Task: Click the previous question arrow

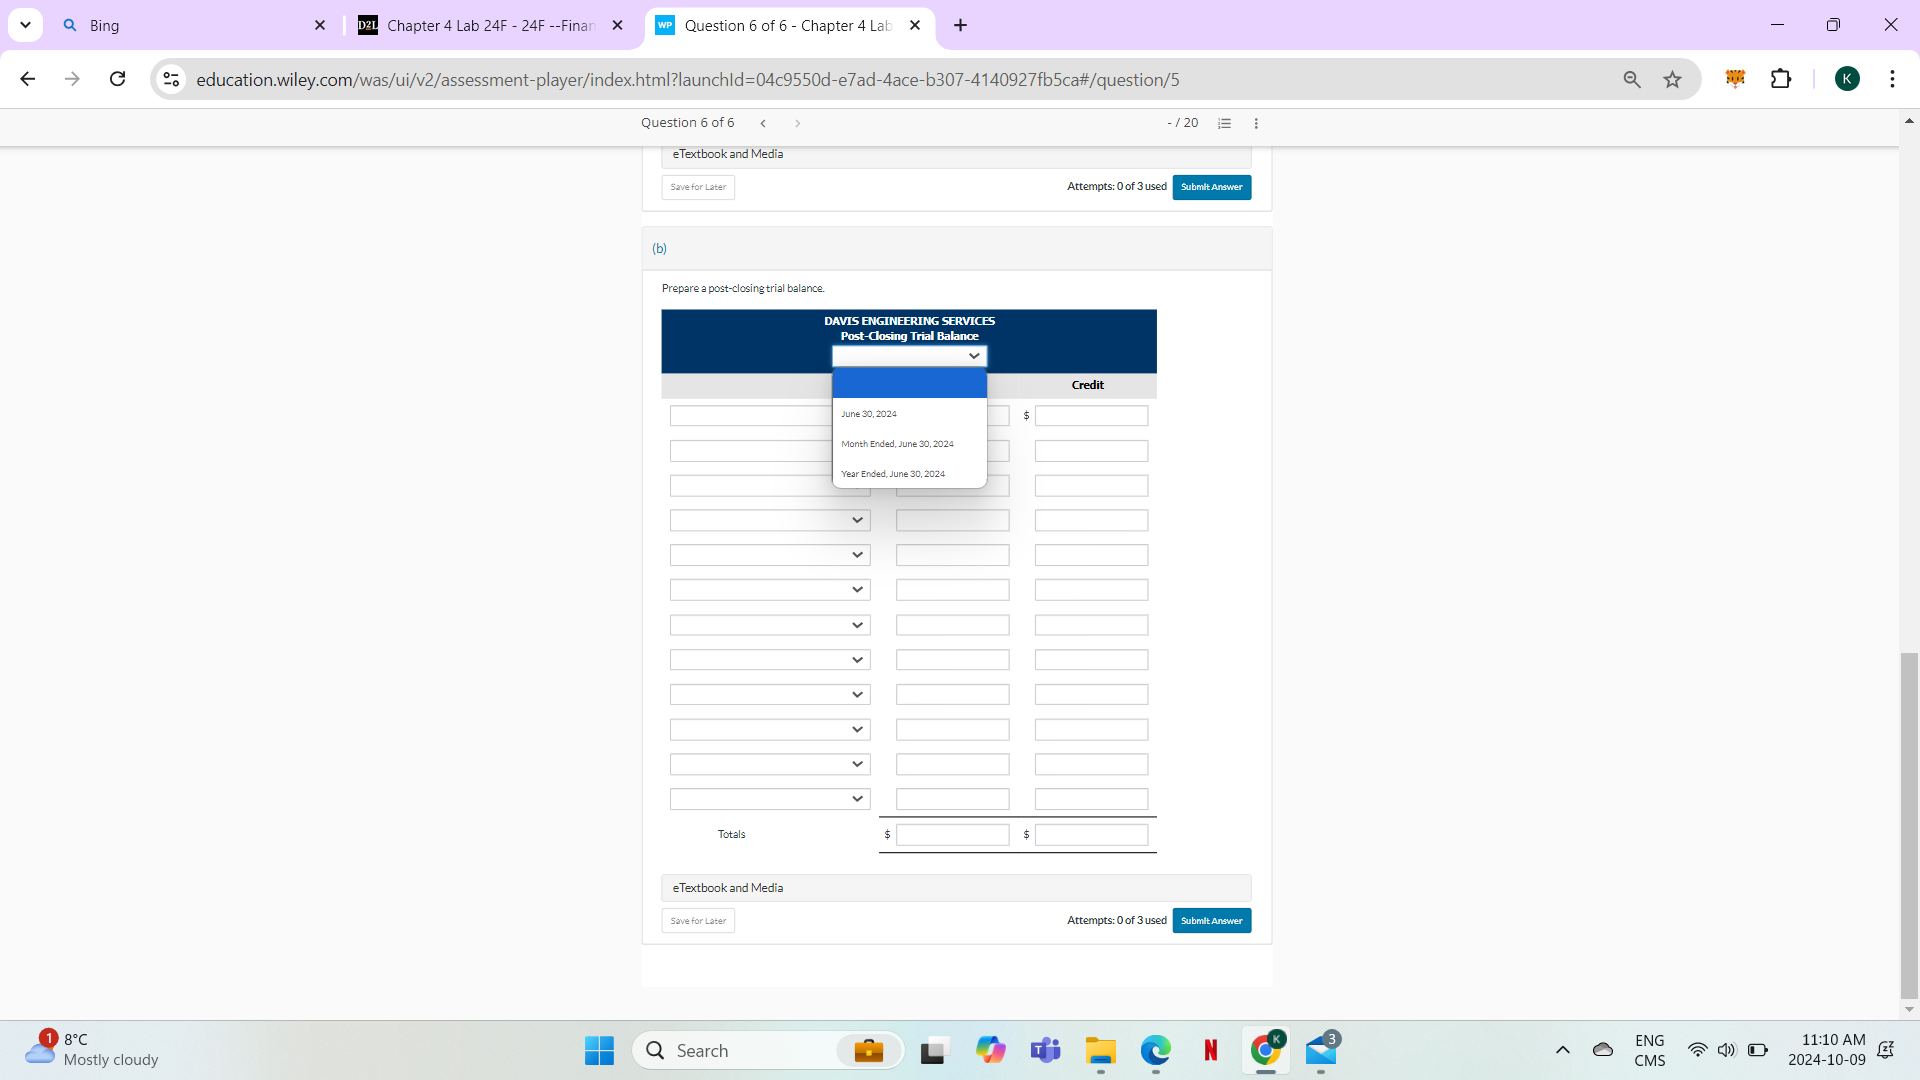Action: (x=764, y=123)
